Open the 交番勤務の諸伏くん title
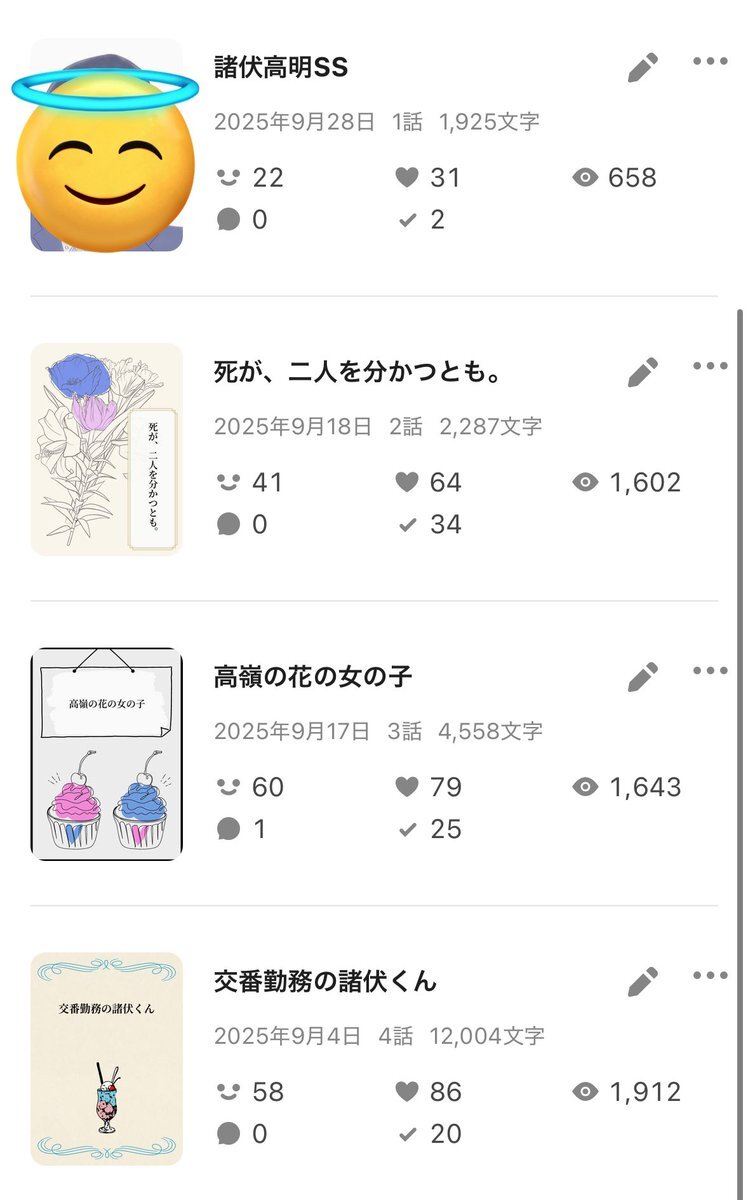The image size is (748, 1200). pyautogui.click(x=325, y=982)
